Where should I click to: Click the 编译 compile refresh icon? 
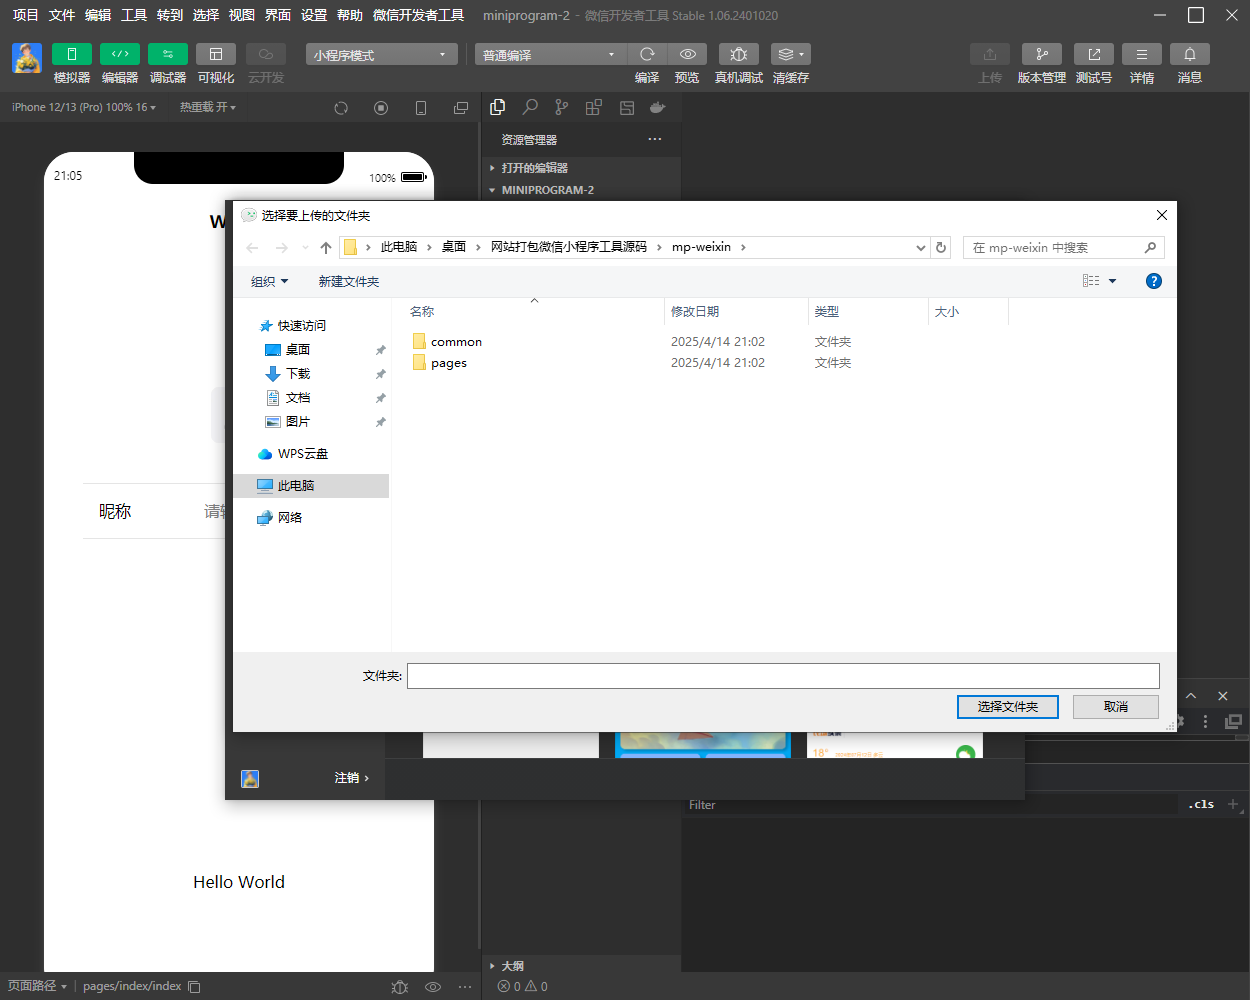[x=647, y=54]
